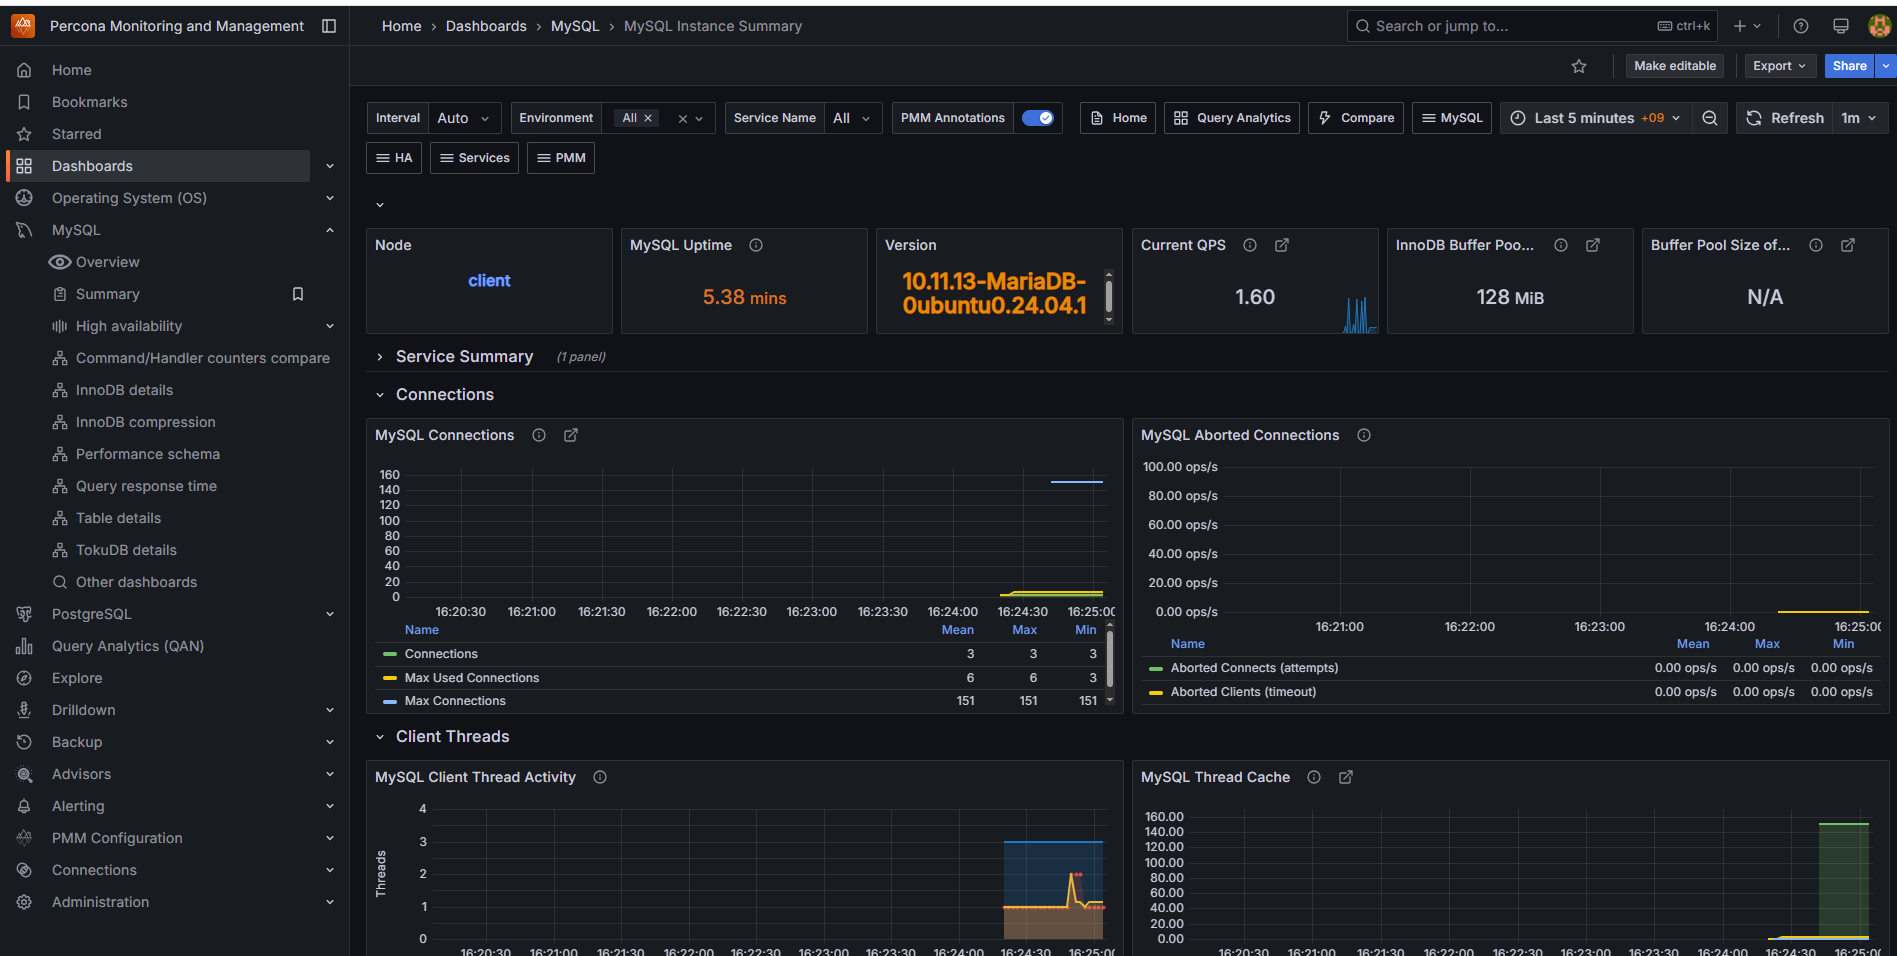
Task: Expand Operating System (OS) sidebar section
Action: (x=330, y=198)
